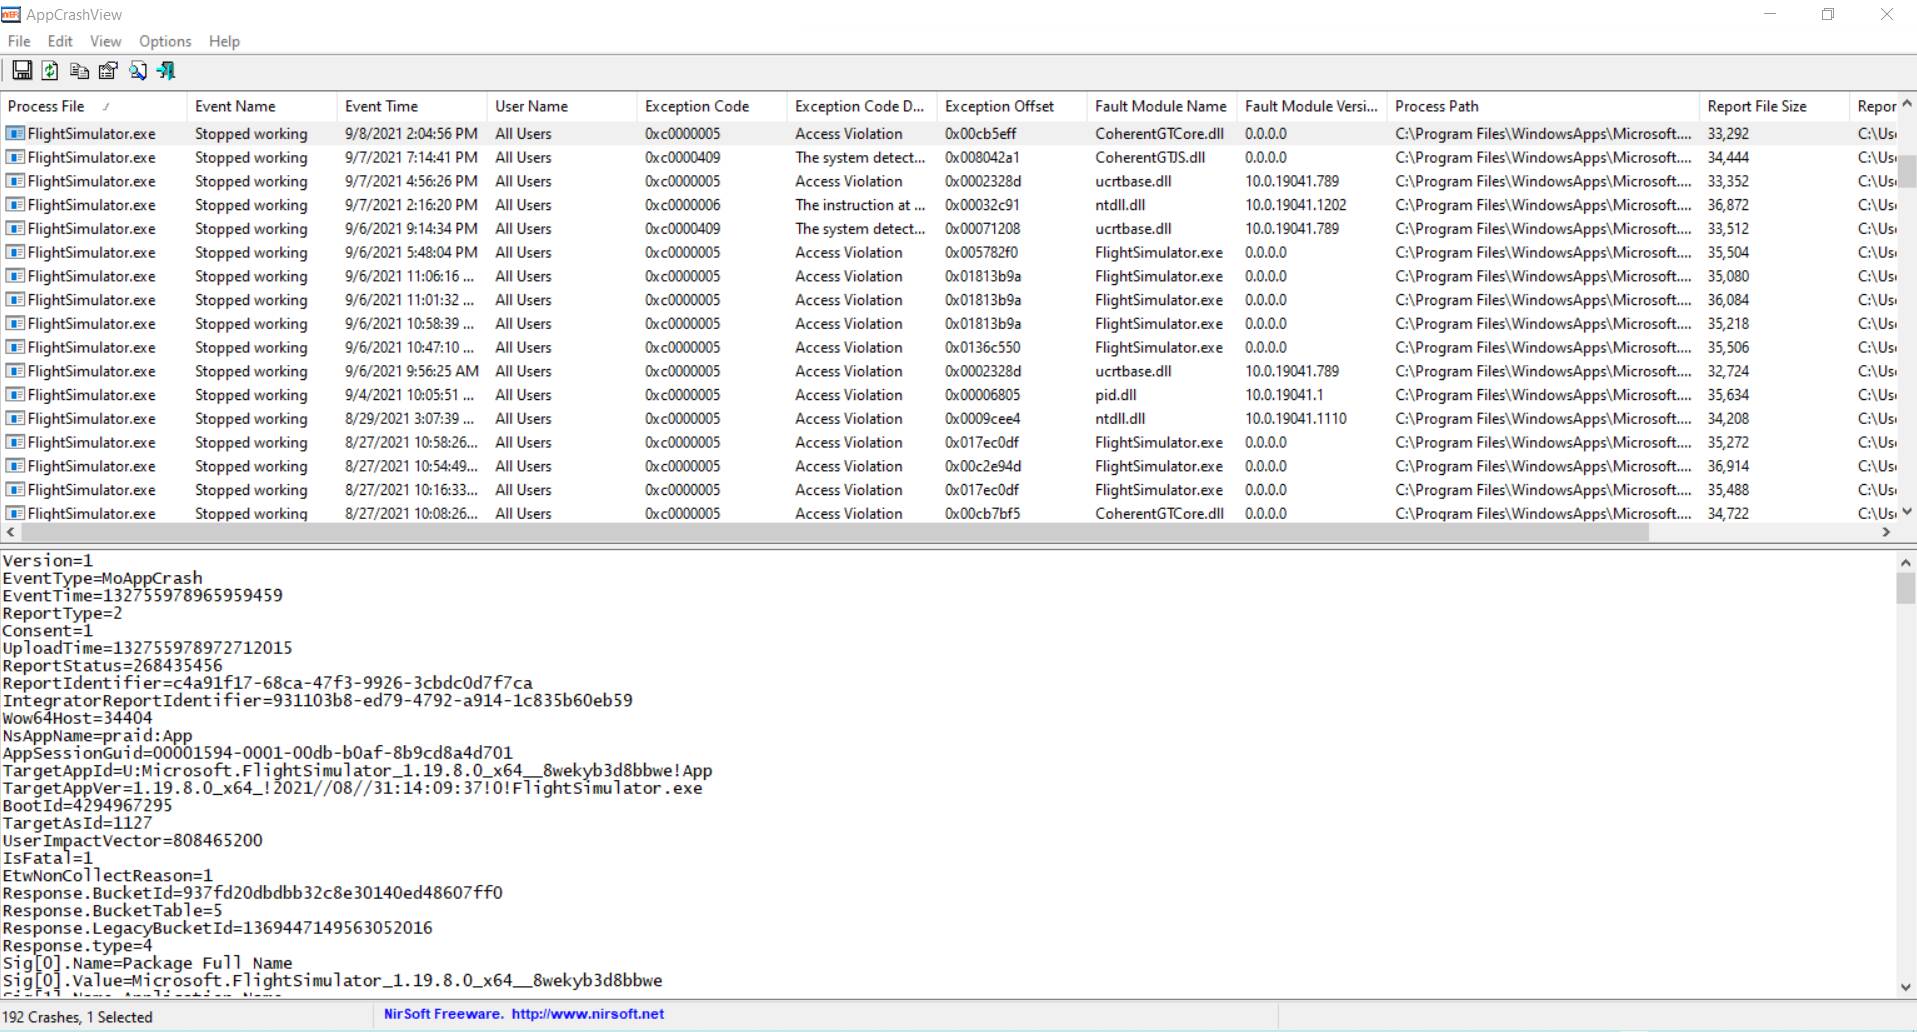Open the Help menu
This screenshot has height=1032, width=1917.
(224, 41)
